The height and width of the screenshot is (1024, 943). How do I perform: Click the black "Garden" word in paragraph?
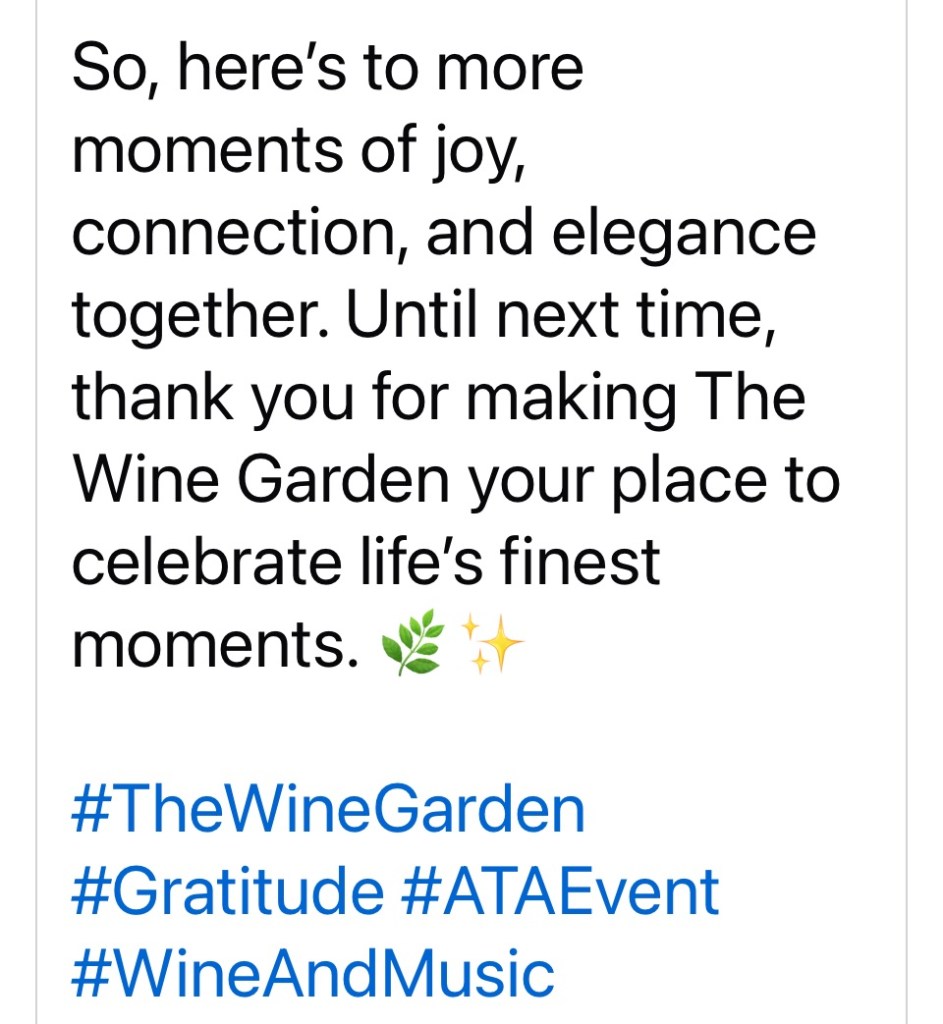point(334,480)
